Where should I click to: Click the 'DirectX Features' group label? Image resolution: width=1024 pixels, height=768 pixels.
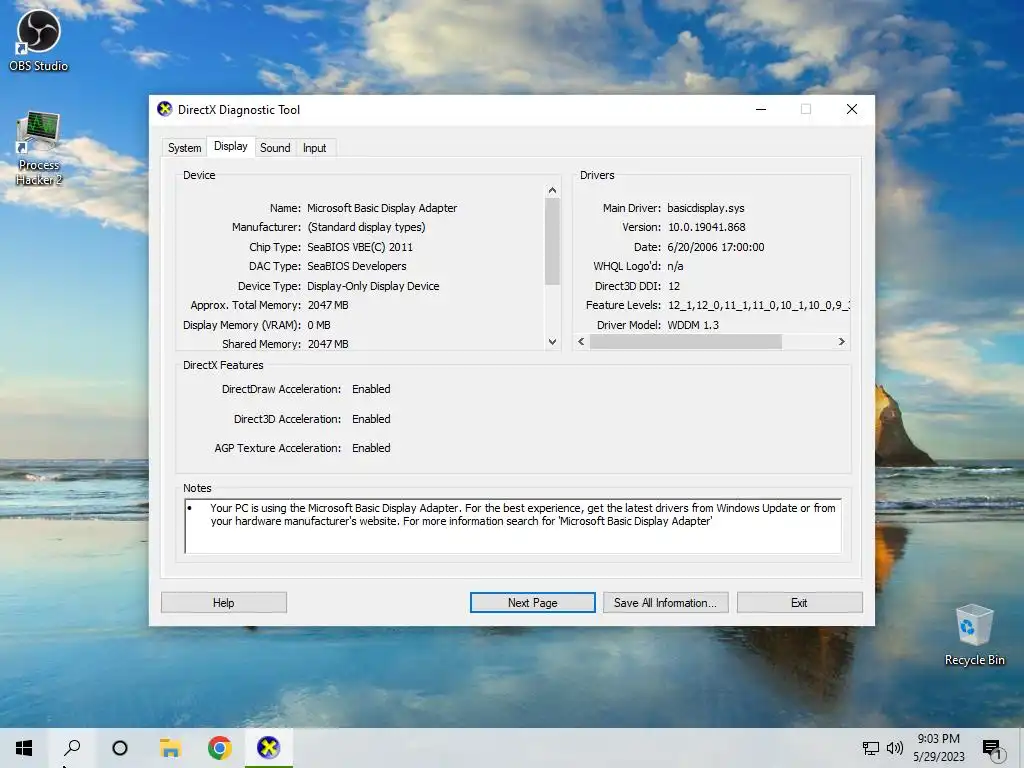tap(223, 365)
